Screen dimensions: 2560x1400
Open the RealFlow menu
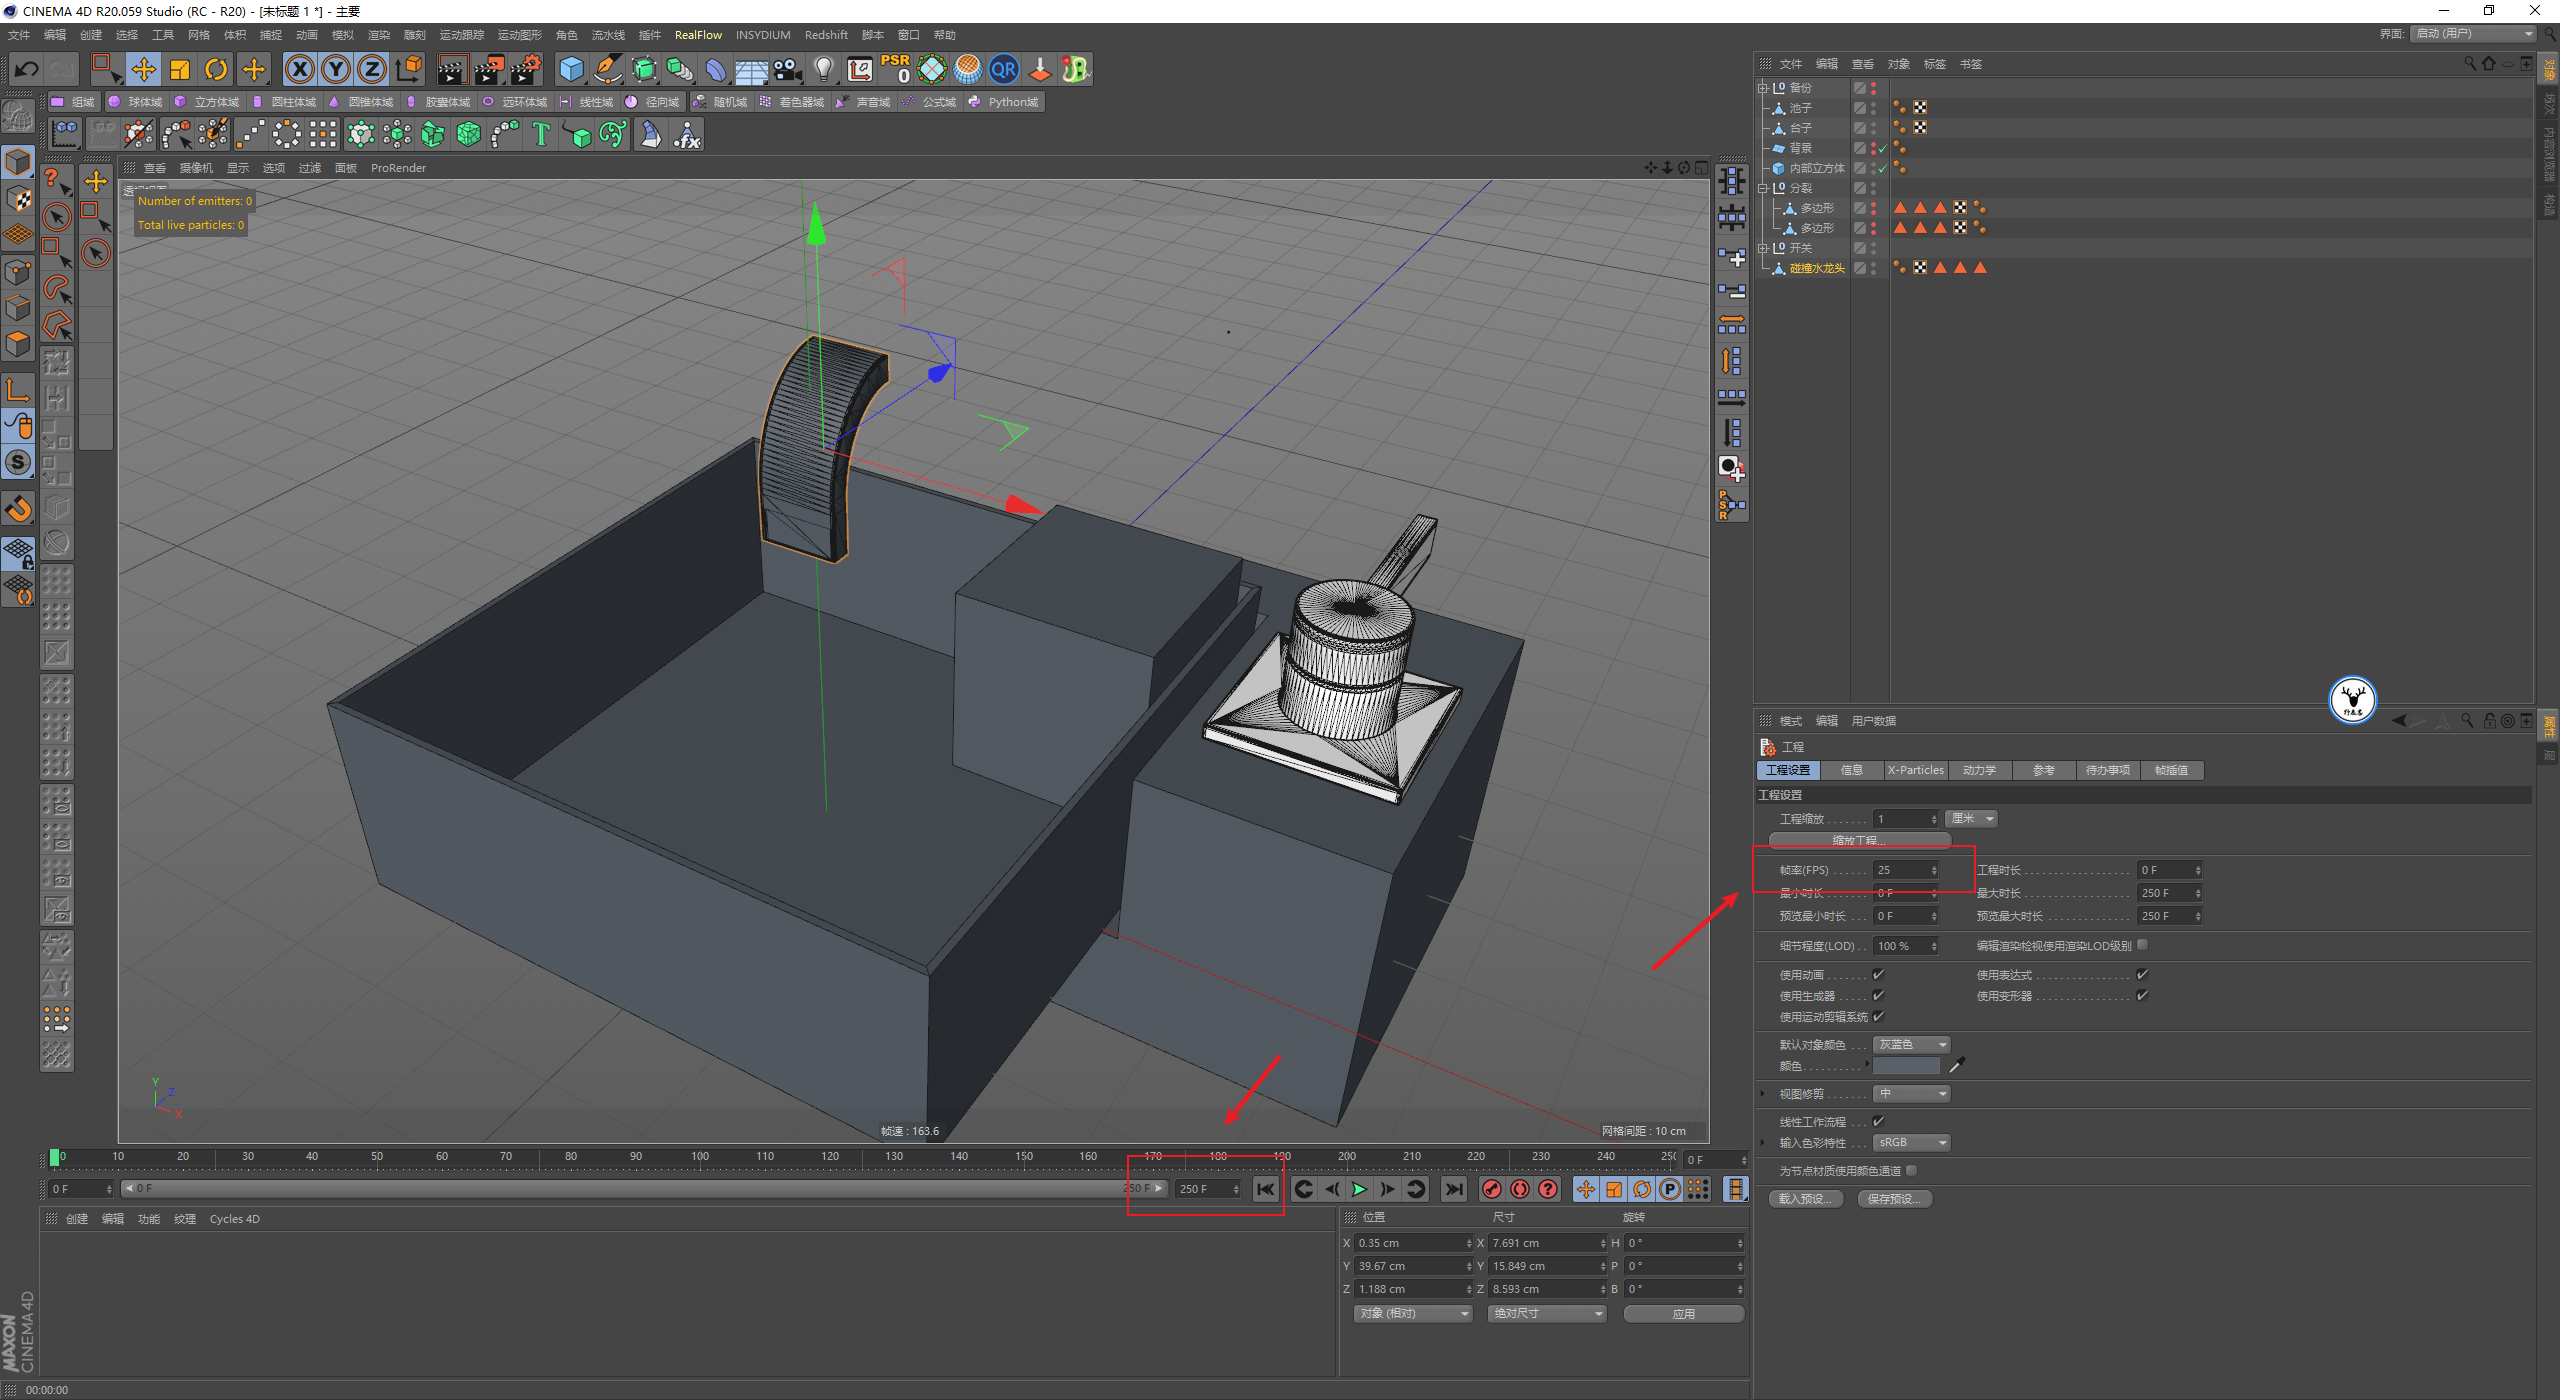[x=698, y=35]
